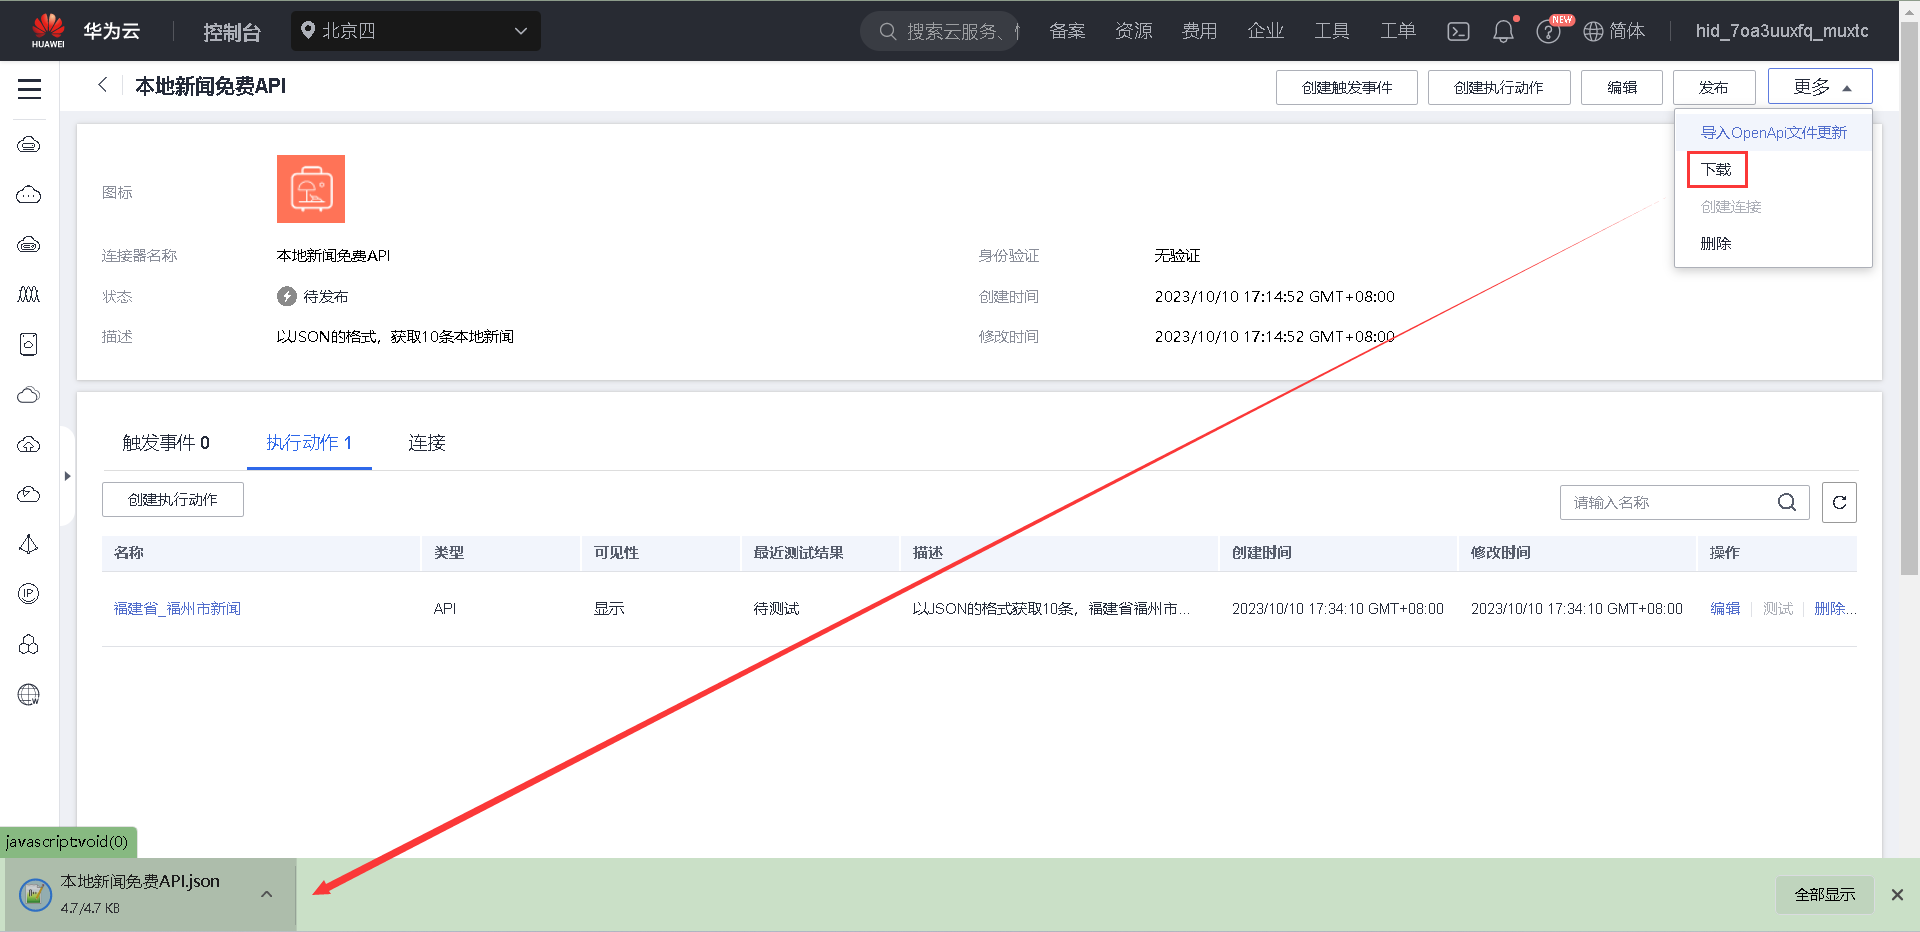Click the globe sidebar icon
Viewport: 1920px width, 932px height.
[29, 694]
